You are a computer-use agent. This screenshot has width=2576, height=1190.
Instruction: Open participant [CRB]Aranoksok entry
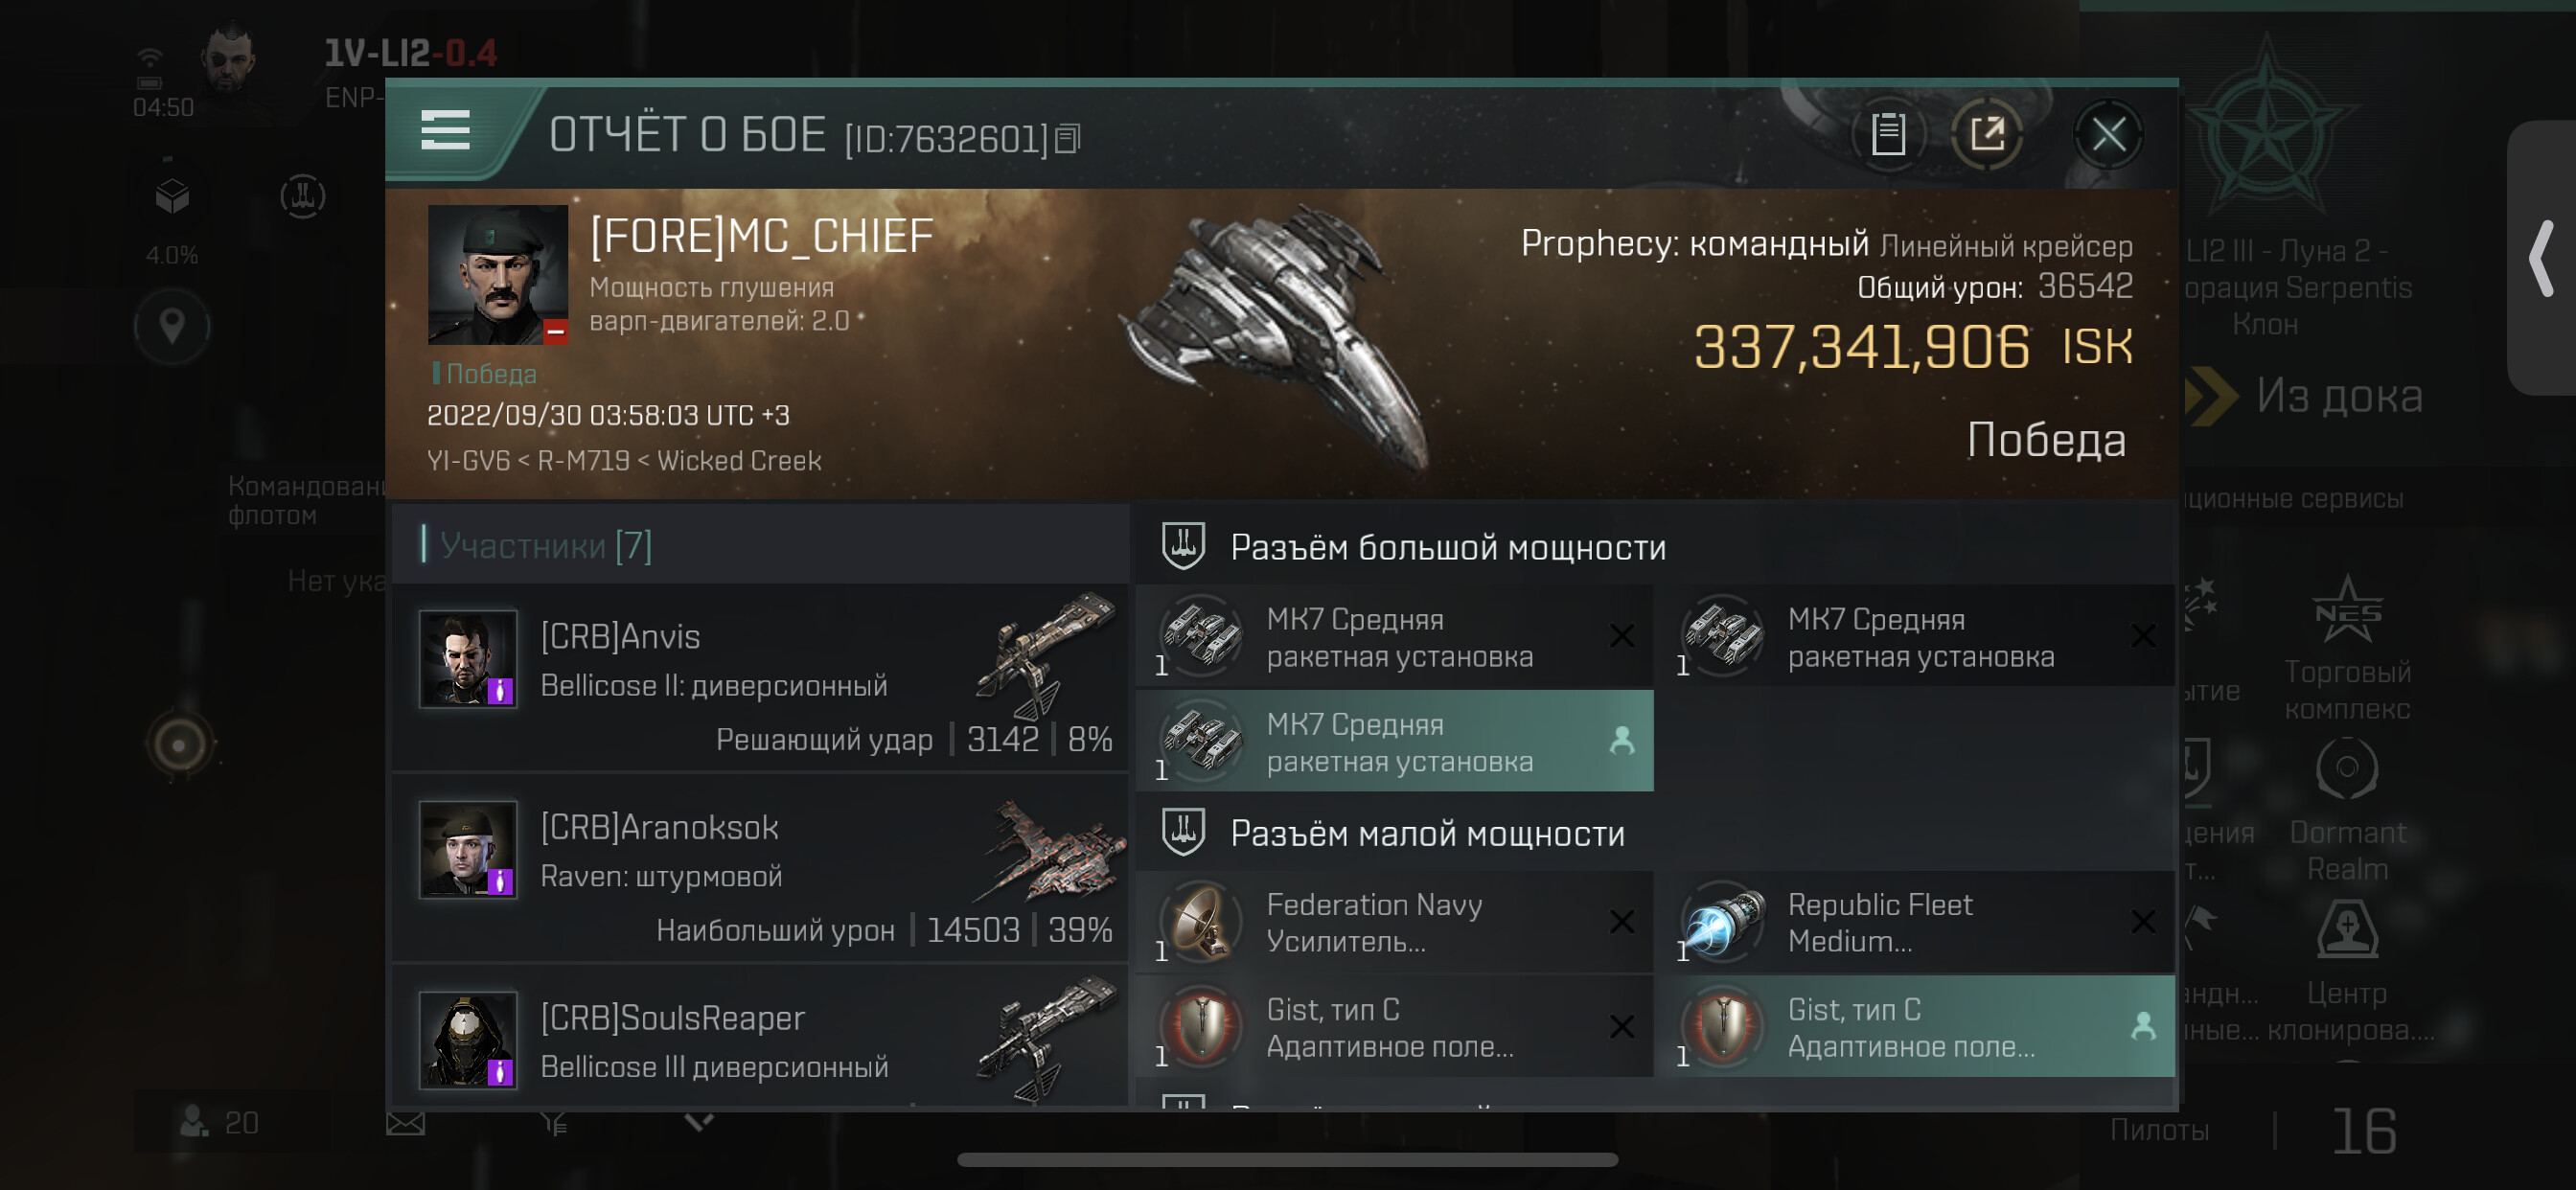click(x=760, y=867)
